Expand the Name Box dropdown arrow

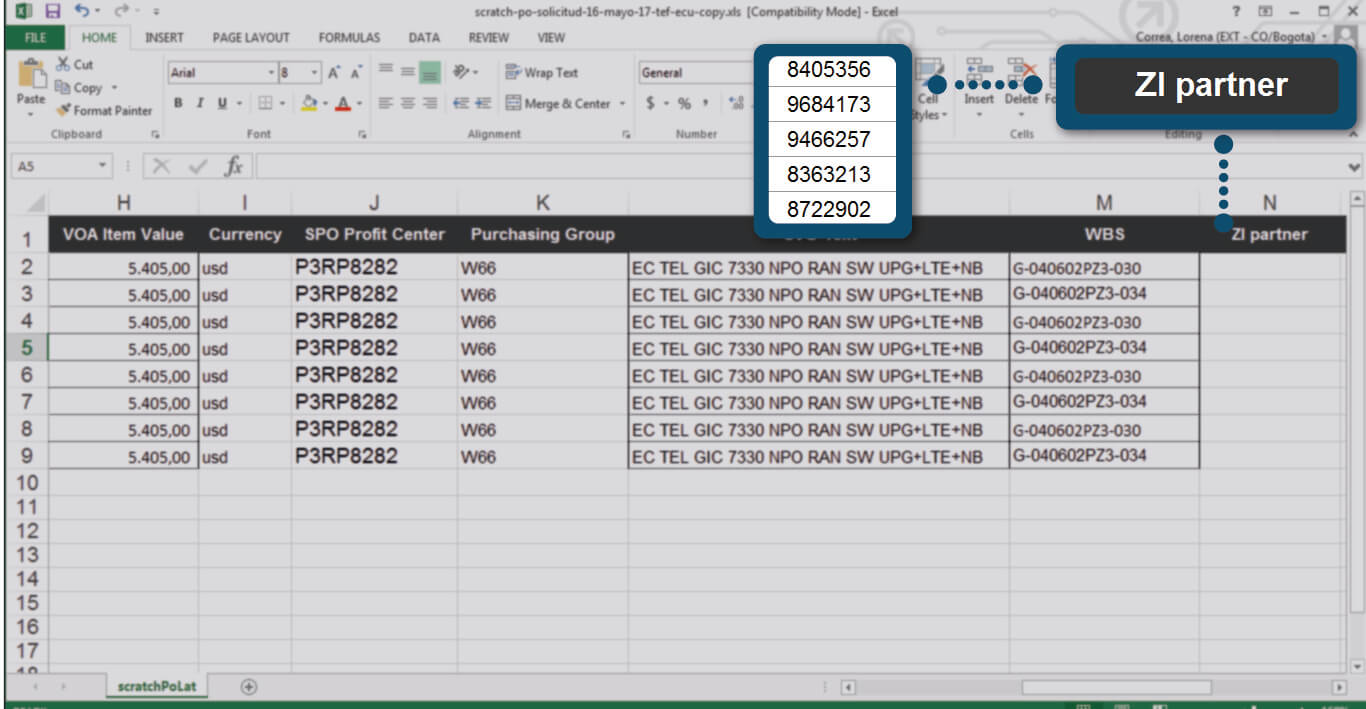(104, 168)
